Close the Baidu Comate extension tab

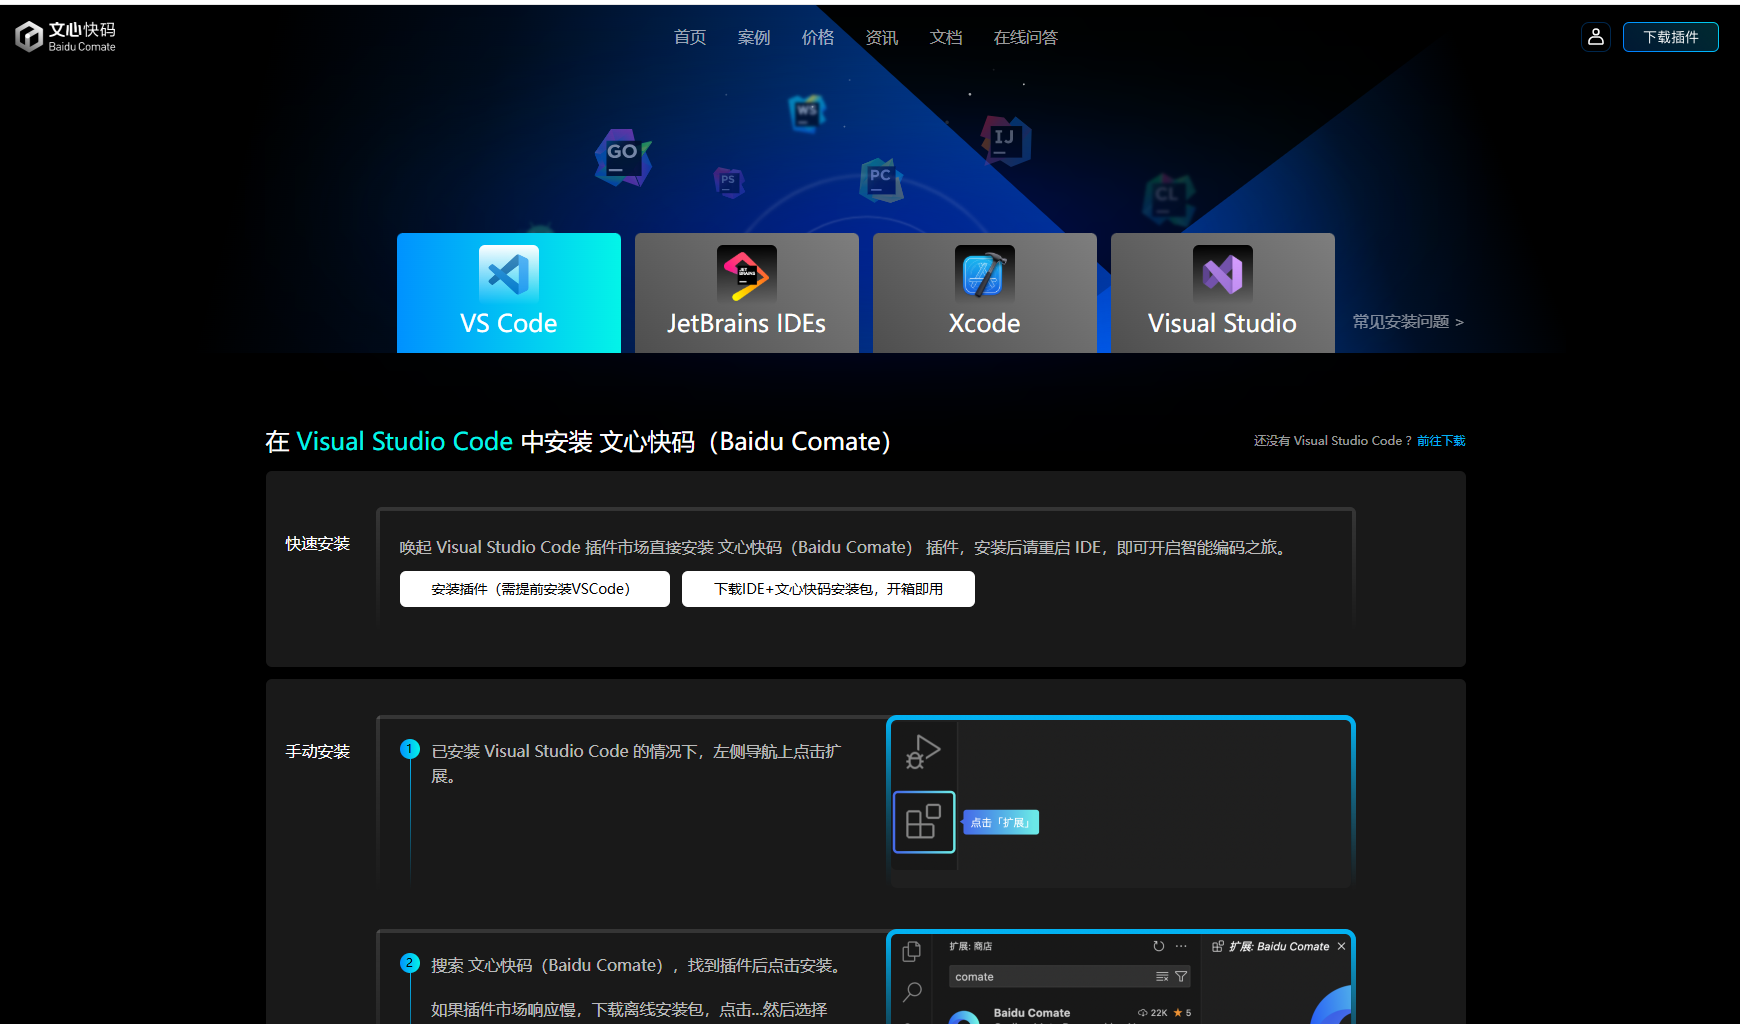[x=1341, y=946]
